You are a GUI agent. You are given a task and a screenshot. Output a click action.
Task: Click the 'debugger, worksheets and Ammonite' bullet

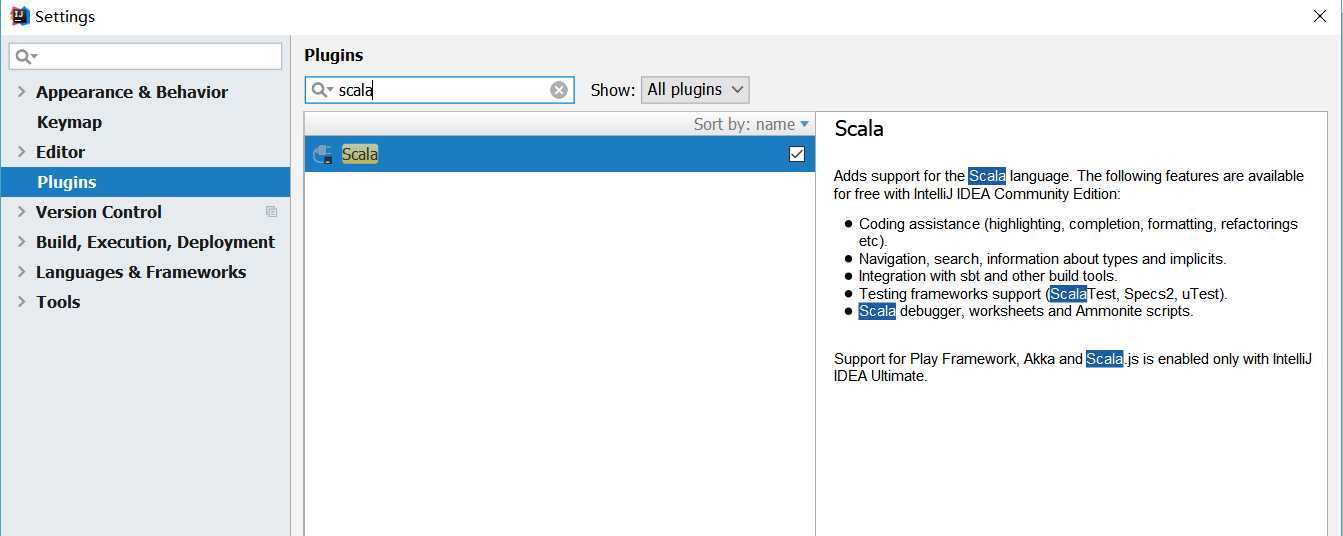1026,311
